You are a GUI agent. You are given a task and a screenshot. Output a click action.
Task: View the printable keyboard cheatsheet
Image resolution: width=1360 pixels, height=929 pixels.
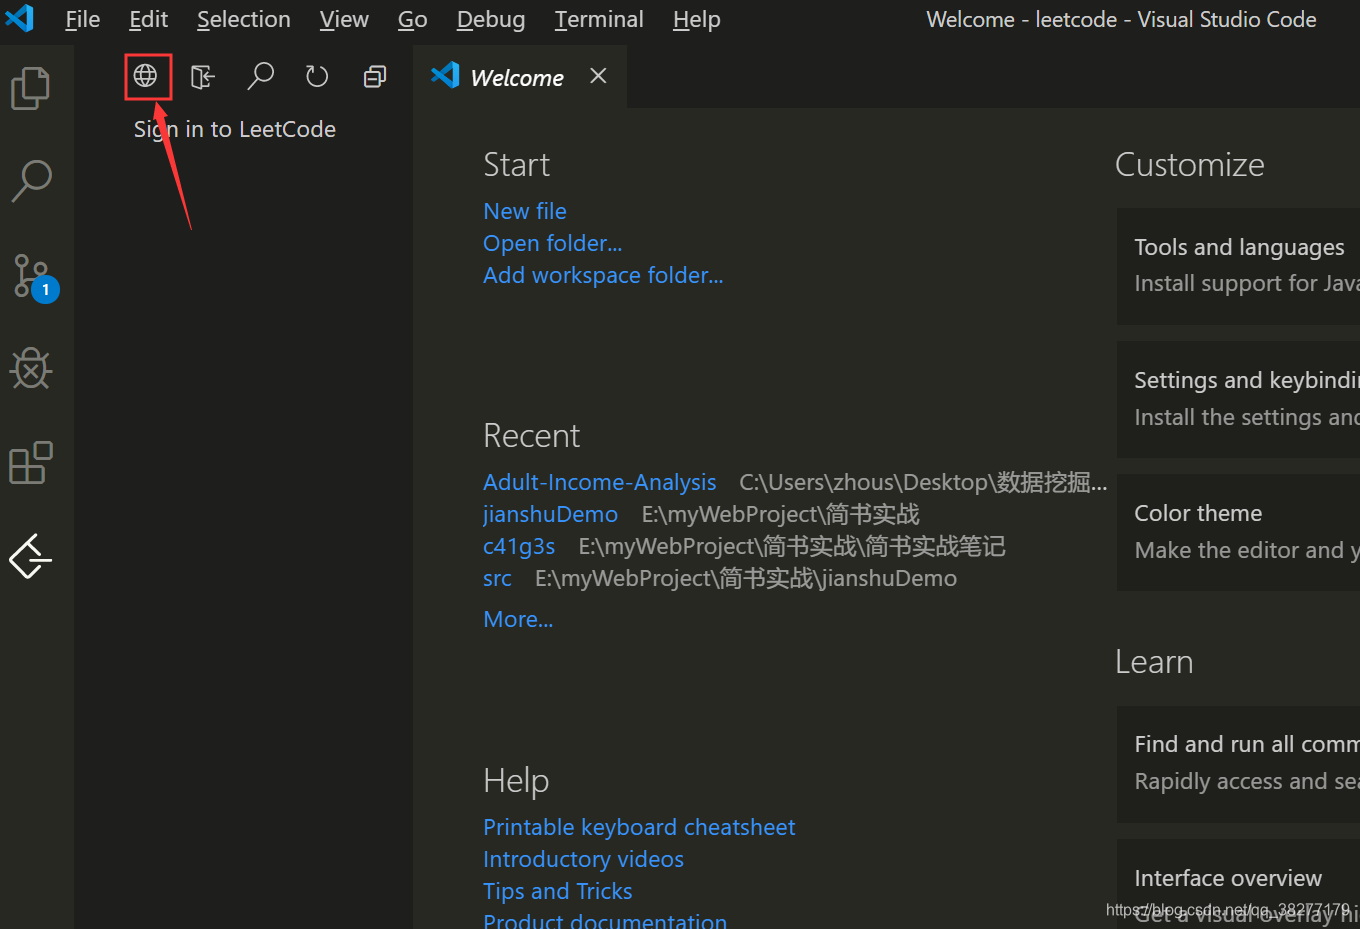pyautogui.click(x=639, y=826)
